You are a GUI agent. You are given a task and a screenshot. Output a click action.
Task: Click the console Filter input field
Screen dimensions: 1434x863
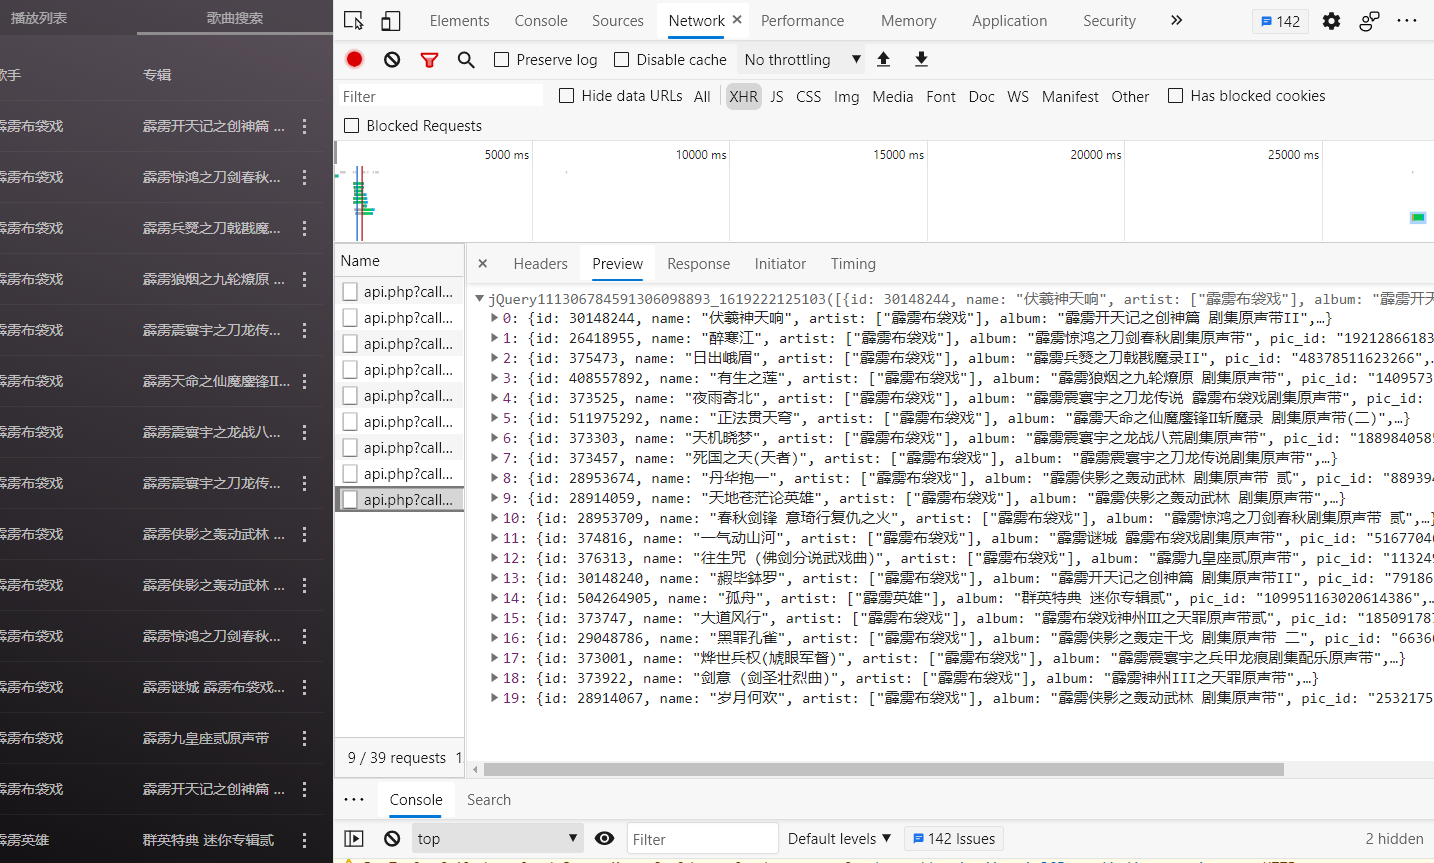pos(702,838)
